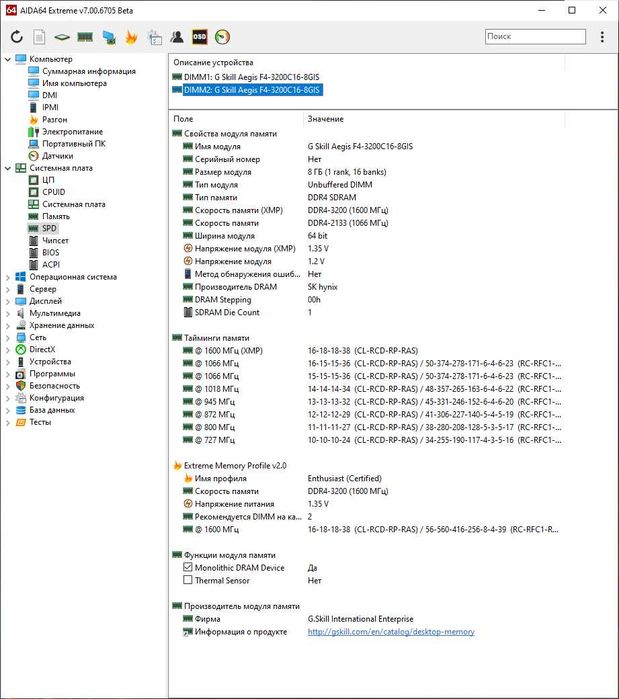Click the user profile toolbar icon
Viewport: 619px width, 699px height.
[177, 37]
